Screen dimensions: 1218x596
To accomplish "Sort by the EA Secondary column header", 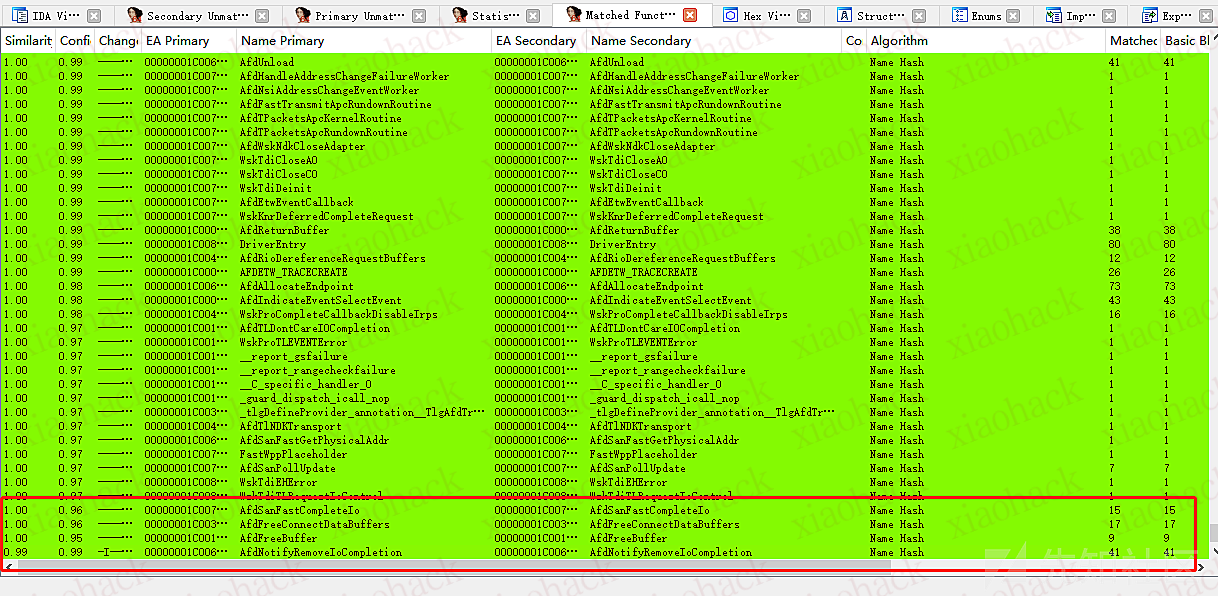I will [x=535, y=41].
